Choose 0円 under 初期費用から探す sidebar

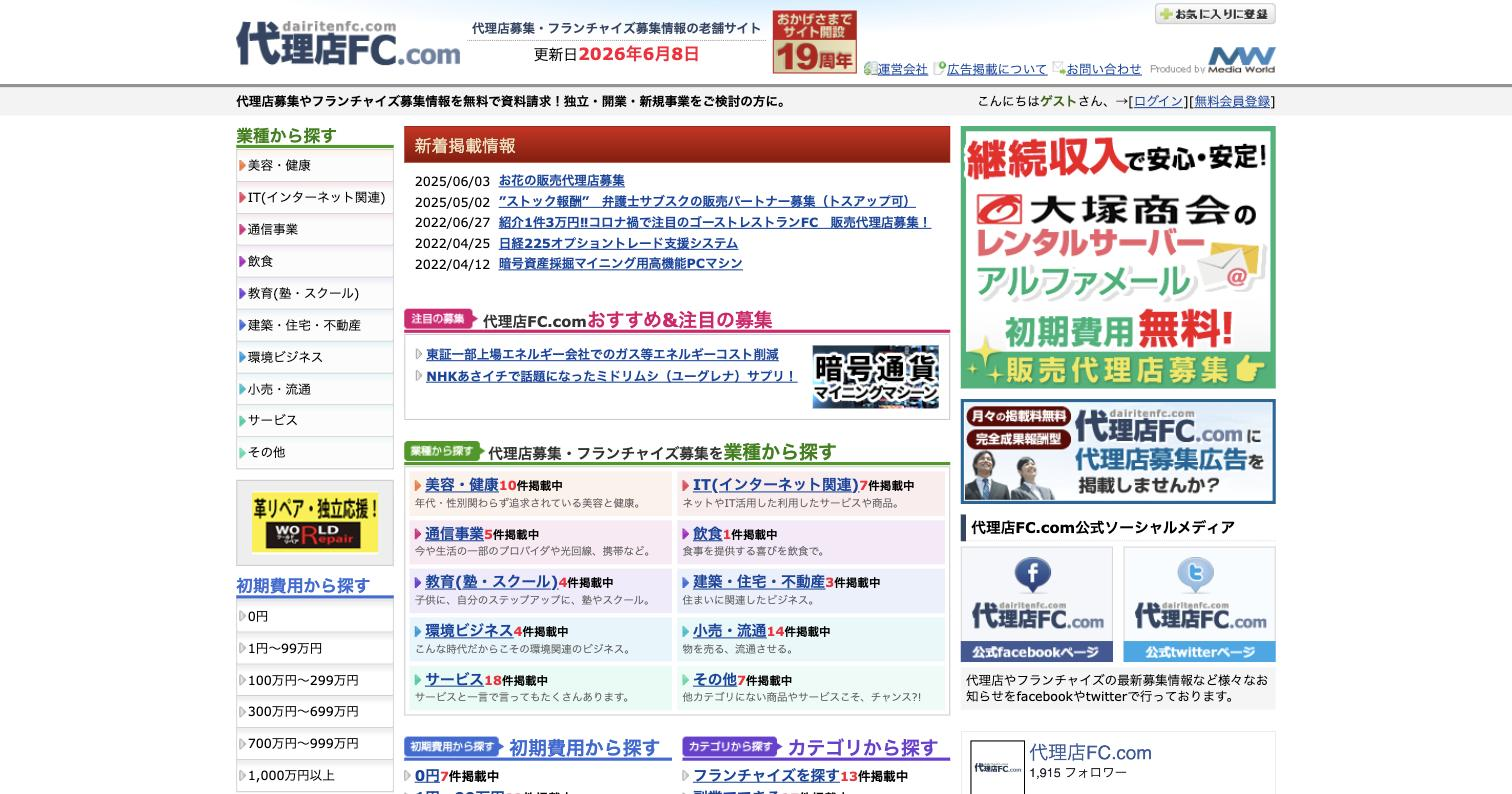[x=315, y=616]
